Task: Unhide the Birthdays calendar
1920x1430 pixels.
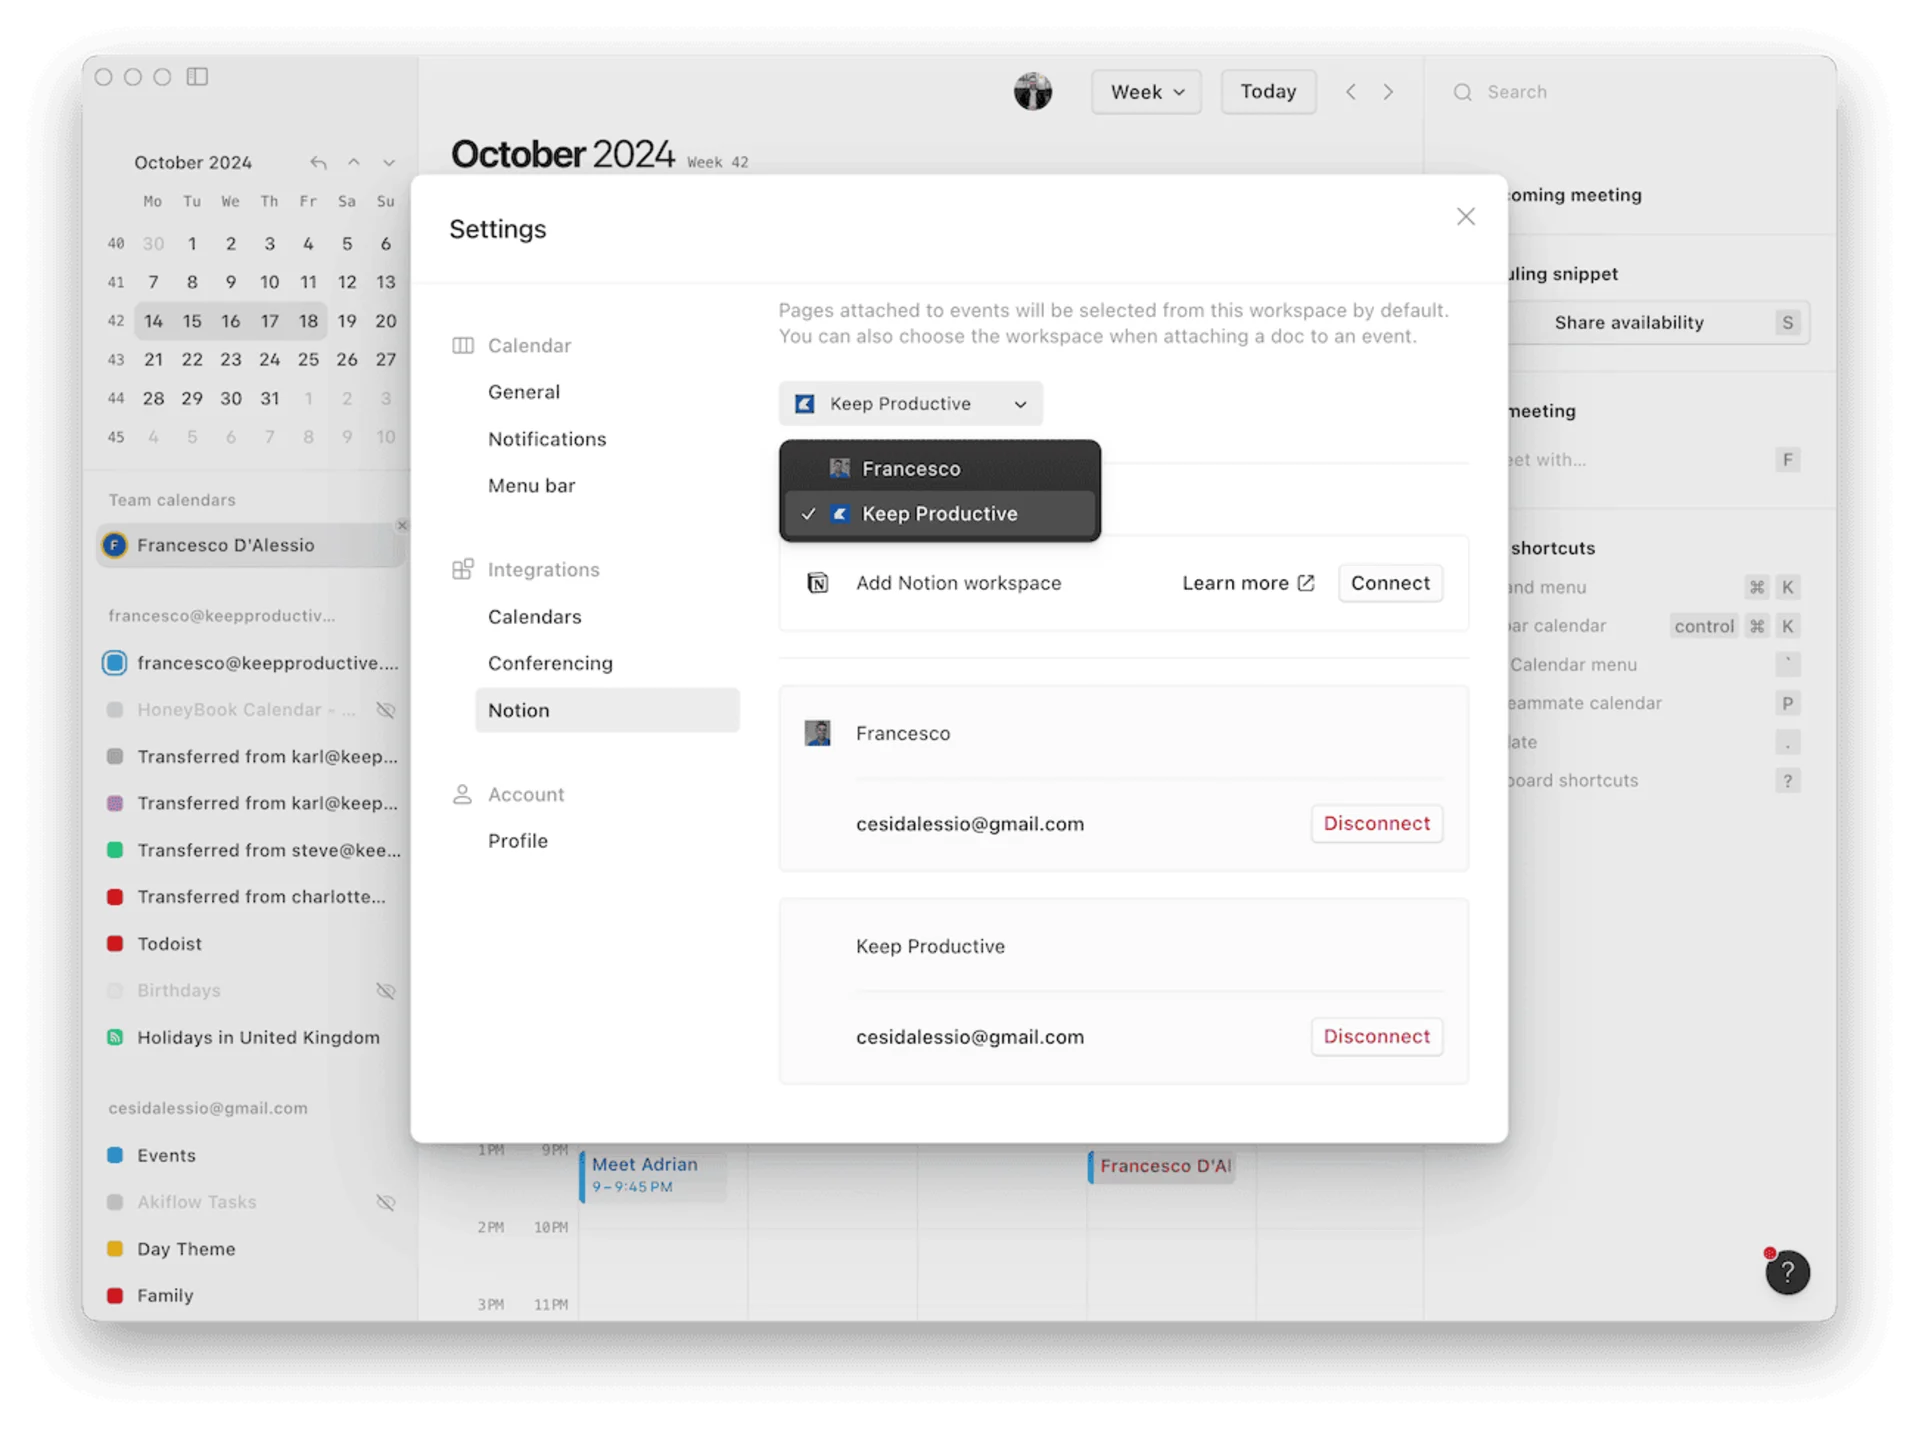Action: click(385, 991)
